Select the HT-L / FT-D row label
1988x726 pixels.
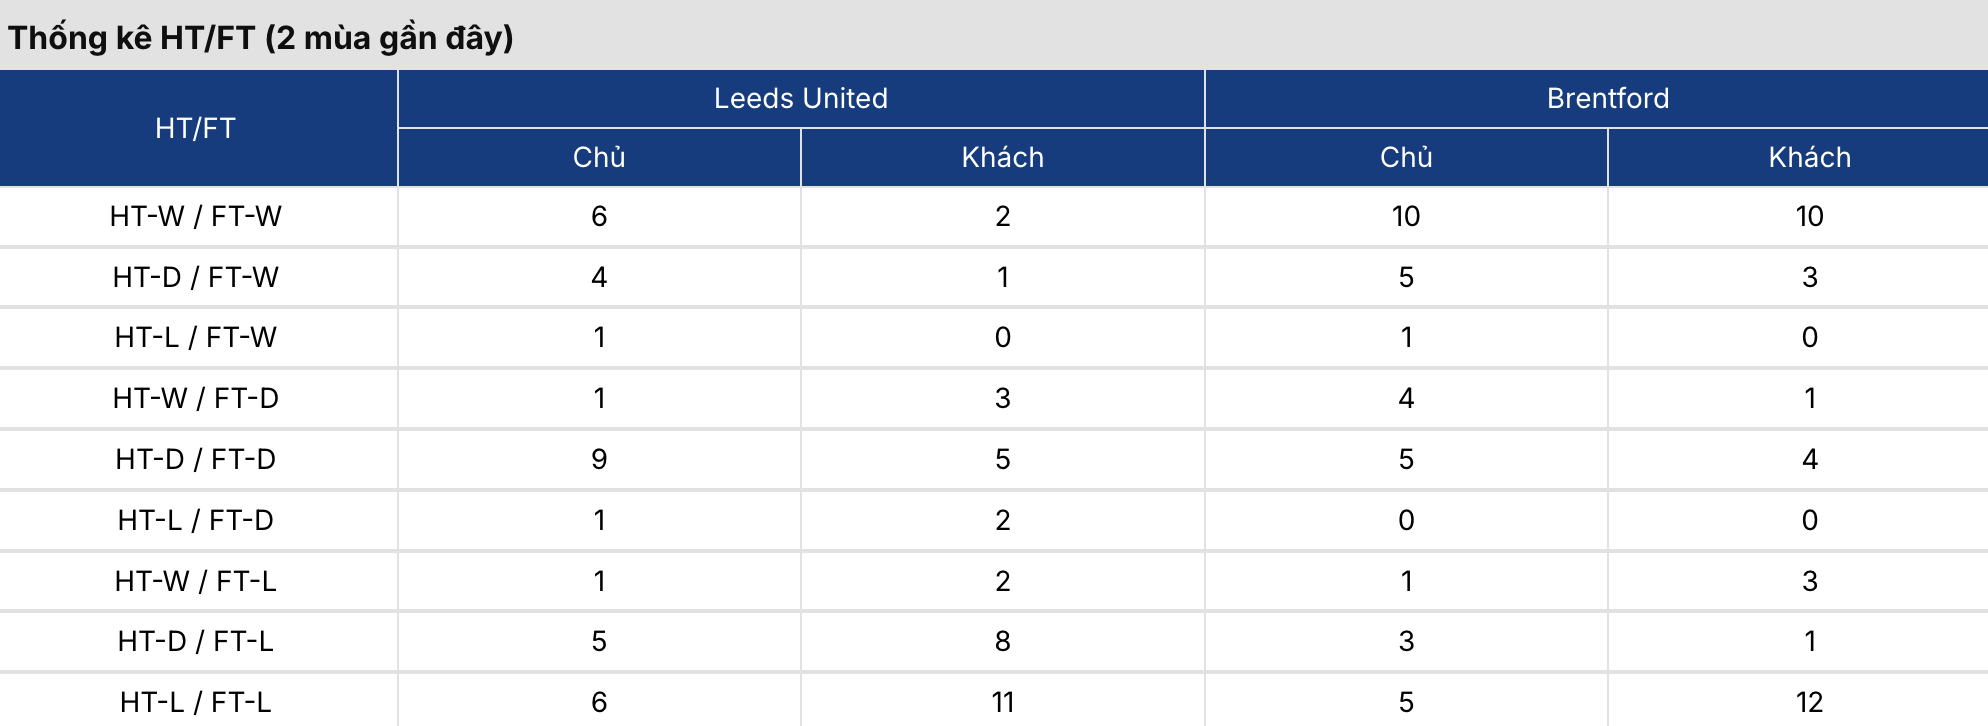[x=196, y=520]
